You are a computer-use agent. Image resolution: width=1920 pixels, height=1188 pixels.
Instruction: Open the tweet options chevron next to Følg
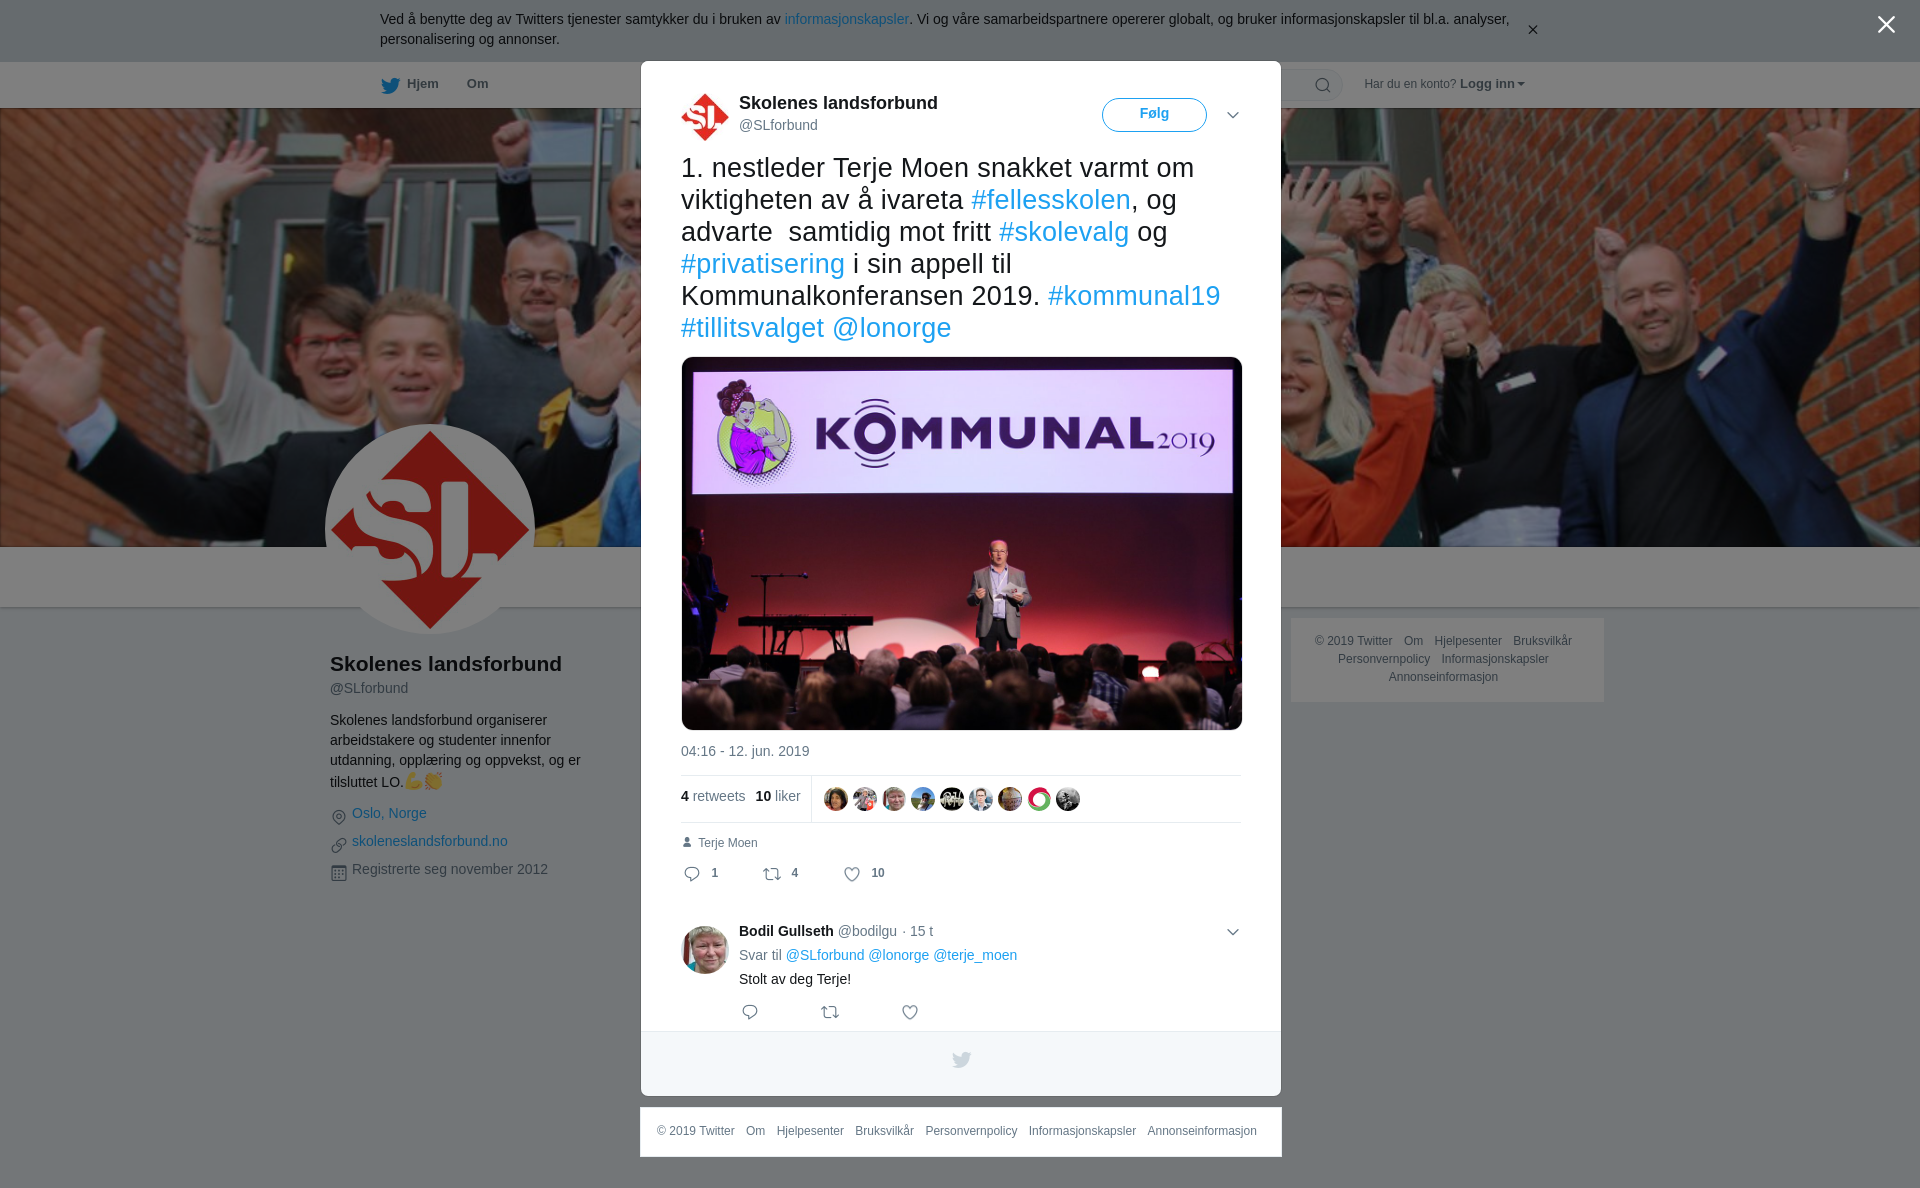click(x=1233, y=115)
